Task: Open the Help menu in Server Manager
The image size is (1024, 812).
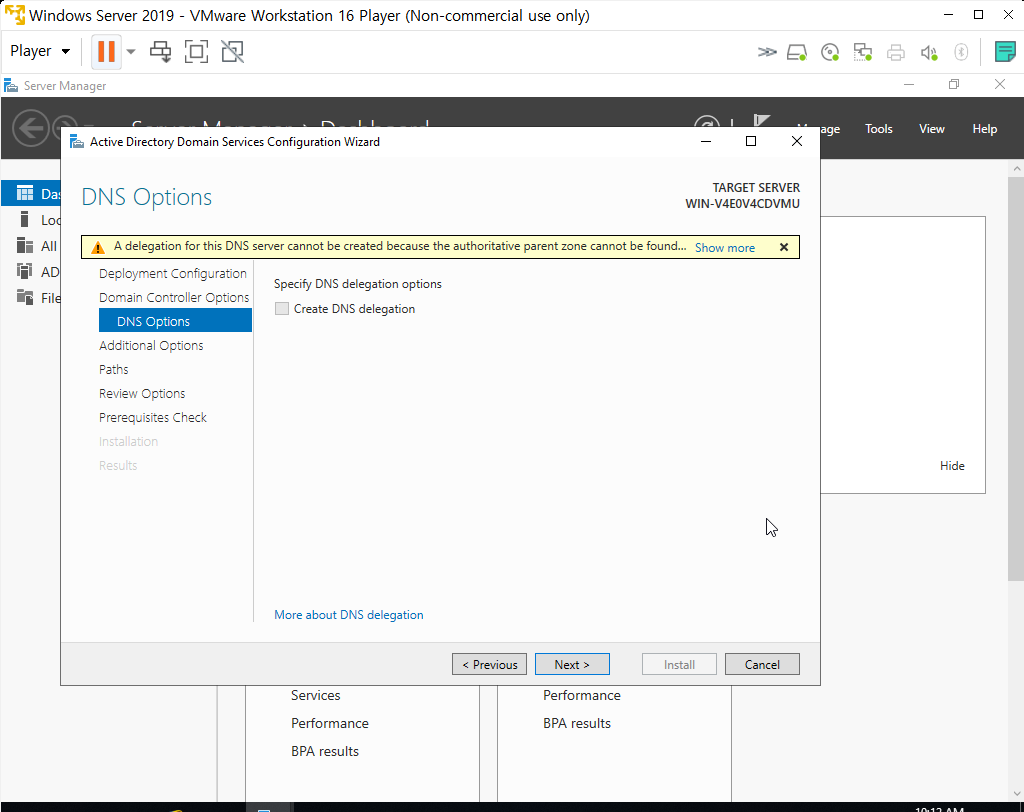Action: point(984,129)
